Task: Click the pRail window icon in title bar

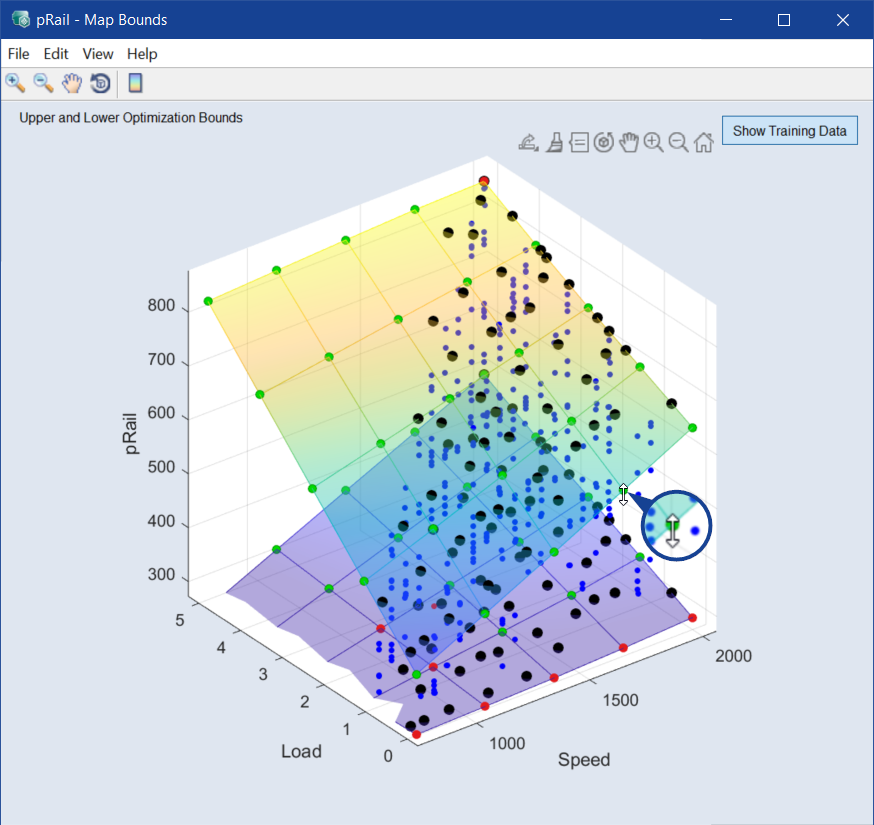Action: 20,20
